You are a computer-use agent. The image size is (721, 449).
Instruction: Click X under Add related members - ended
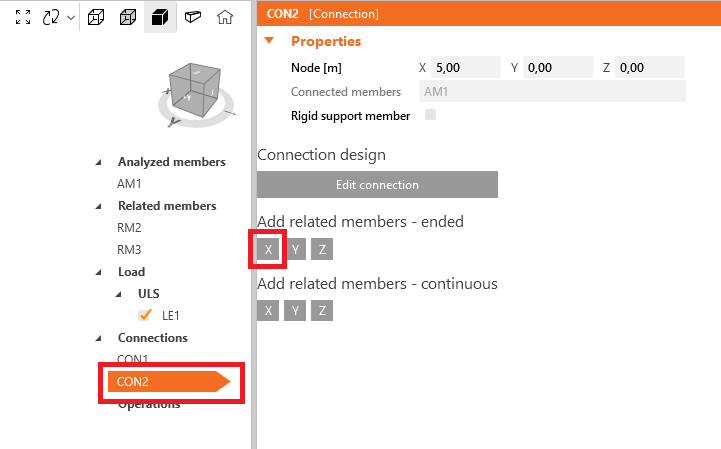click(x=268, y=250)
